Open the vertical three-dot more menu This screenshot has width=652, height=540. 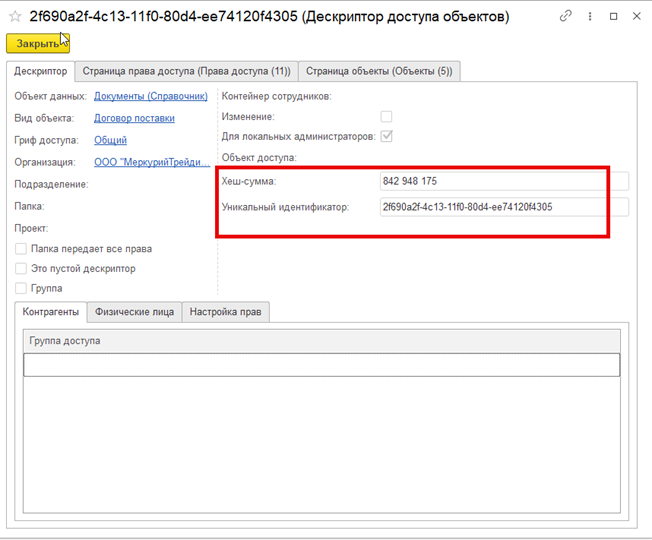[590, 17]
